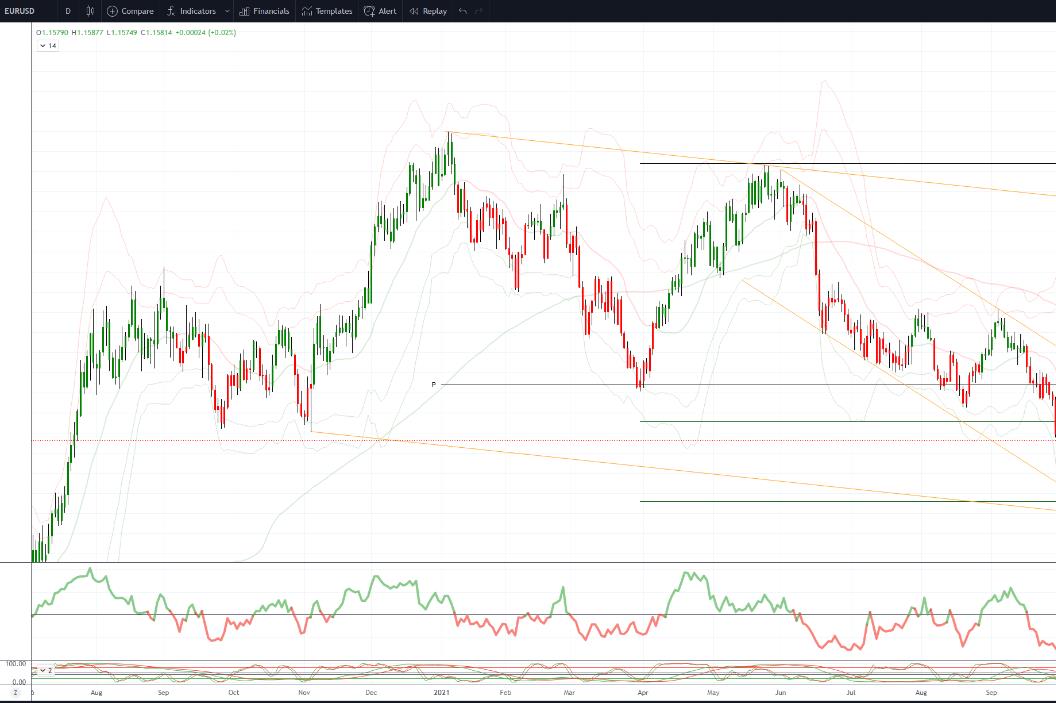The image size is (1056, 703).
Task: Select the P pivot line label
Action: point(434,384)
